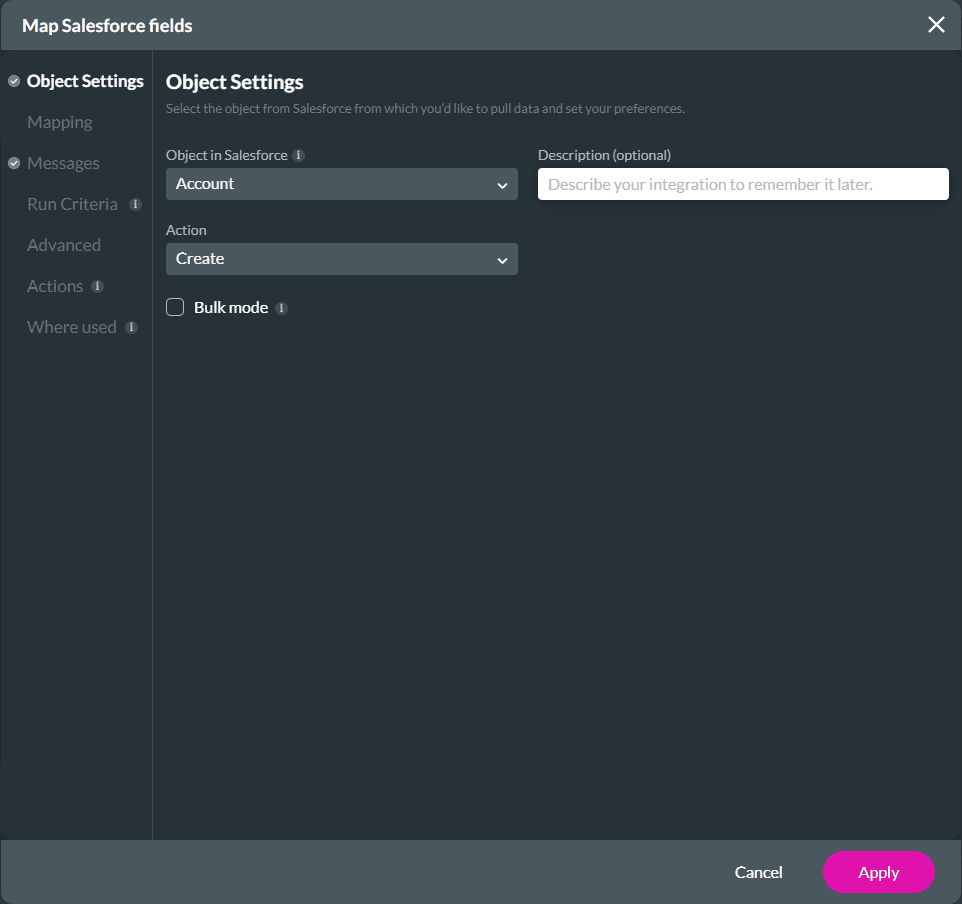The height and width of the screenshot is (904, 962).
Task: Enable the Bulk mode checkbox
Action: click(x=175, y=307)
